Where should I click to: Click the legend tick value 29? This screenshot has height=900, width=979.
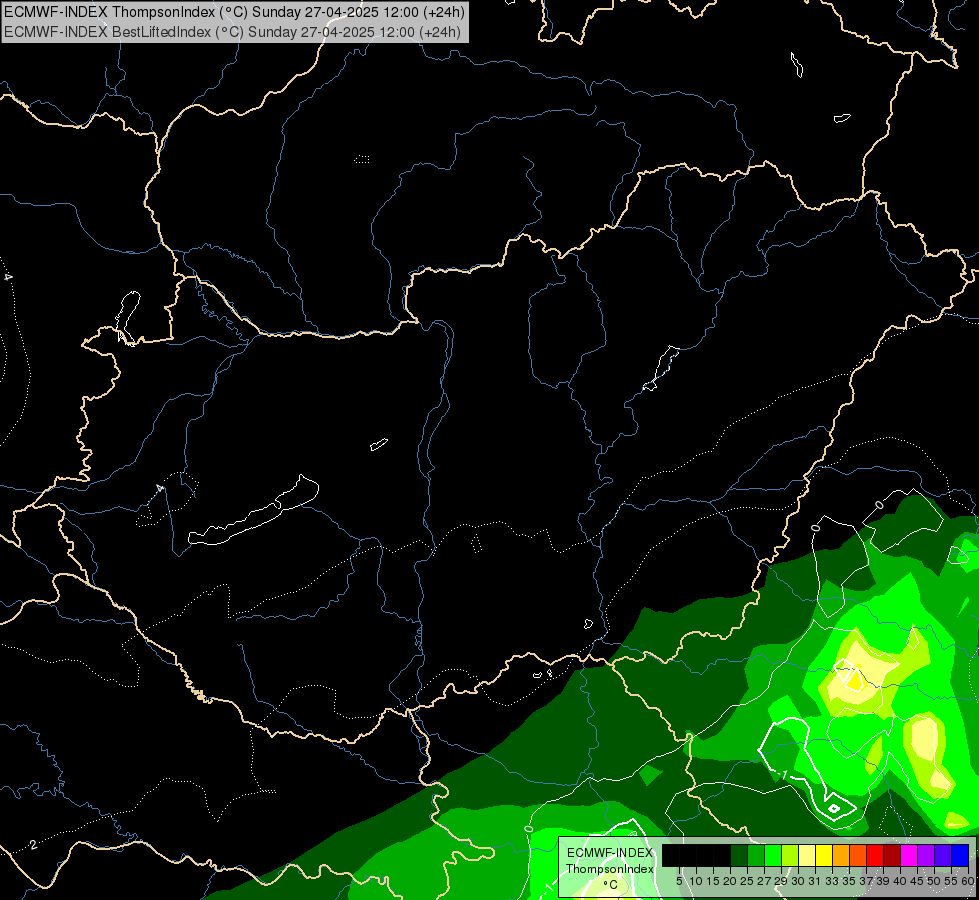(x=781, y=881)
